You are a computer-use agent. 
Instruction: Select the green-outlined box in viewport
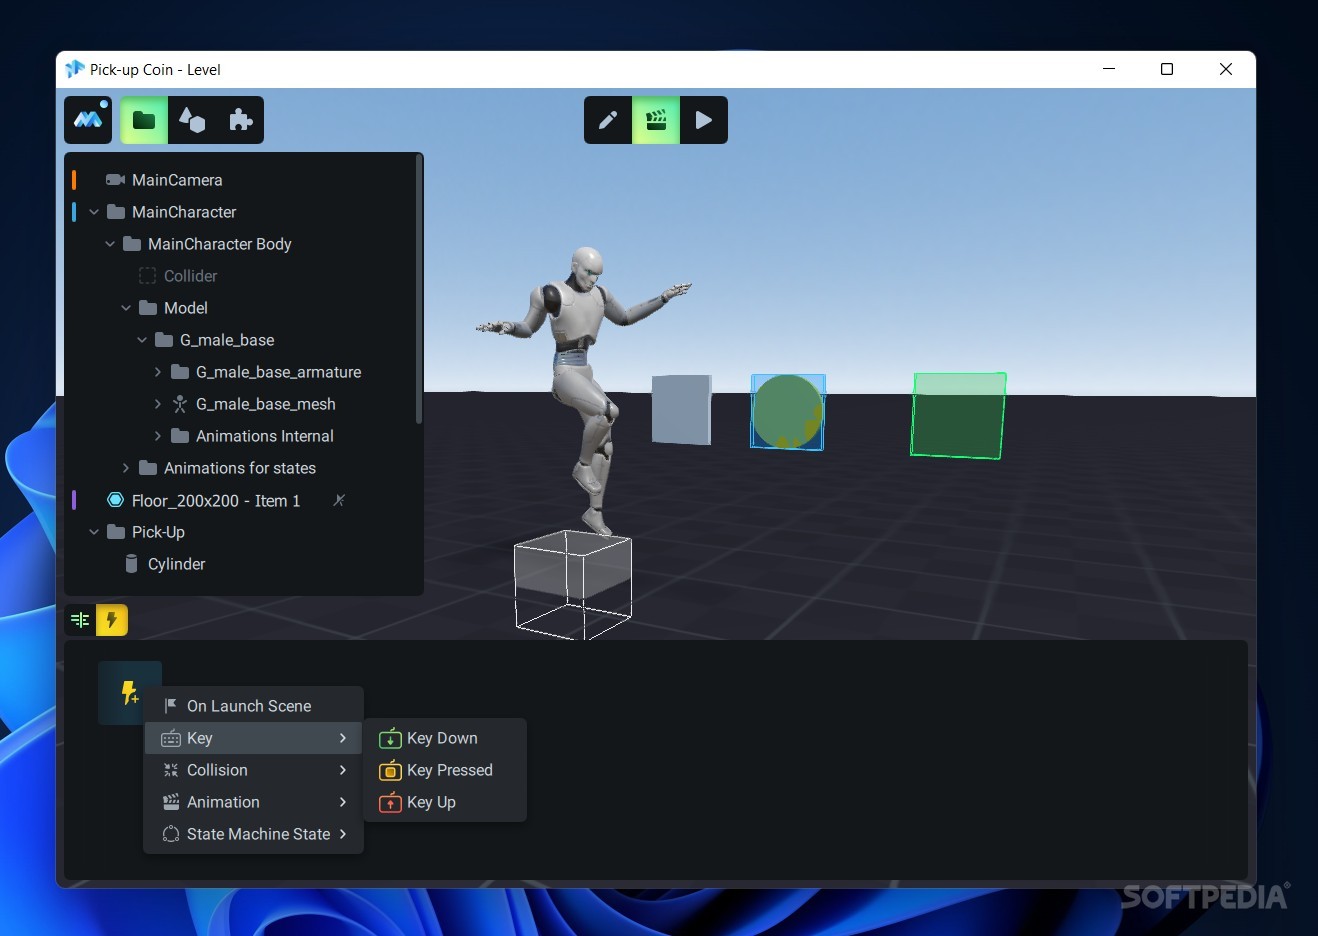958,415
